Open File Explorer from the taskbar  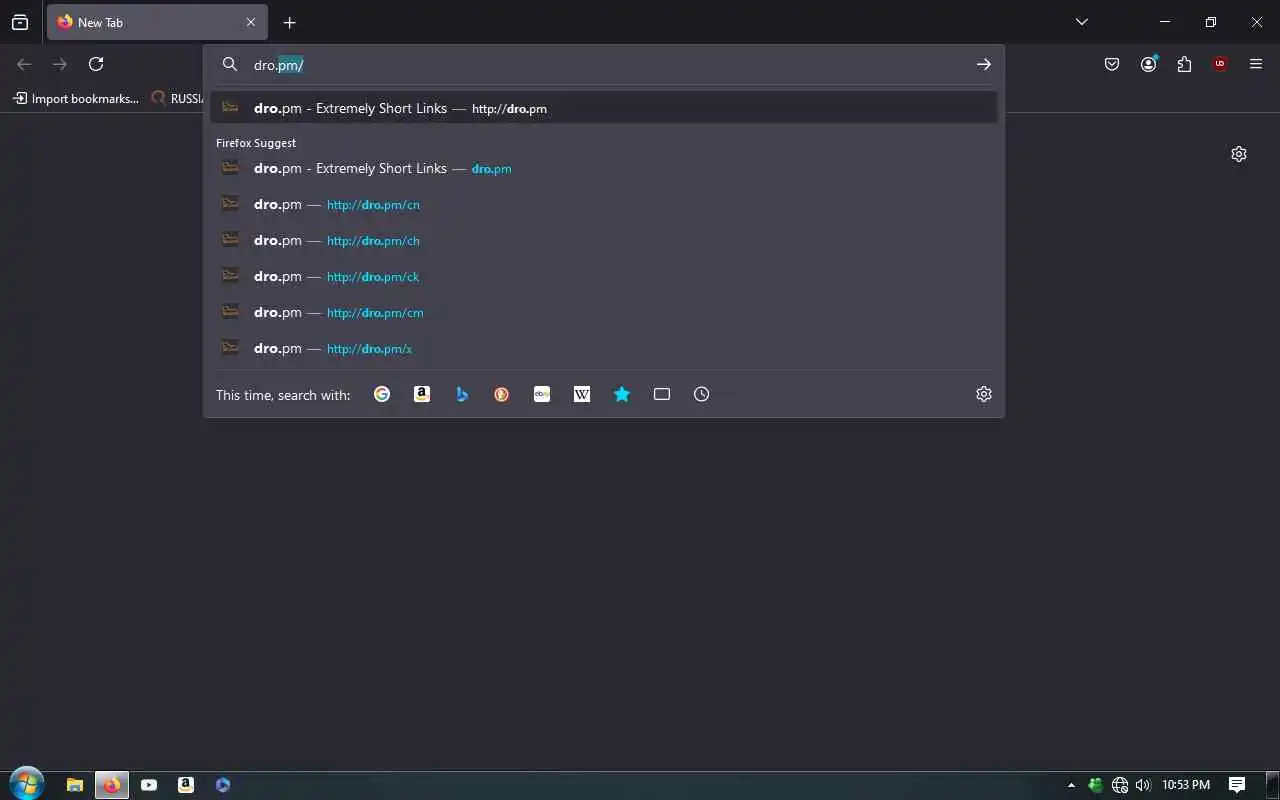point(74,785)
